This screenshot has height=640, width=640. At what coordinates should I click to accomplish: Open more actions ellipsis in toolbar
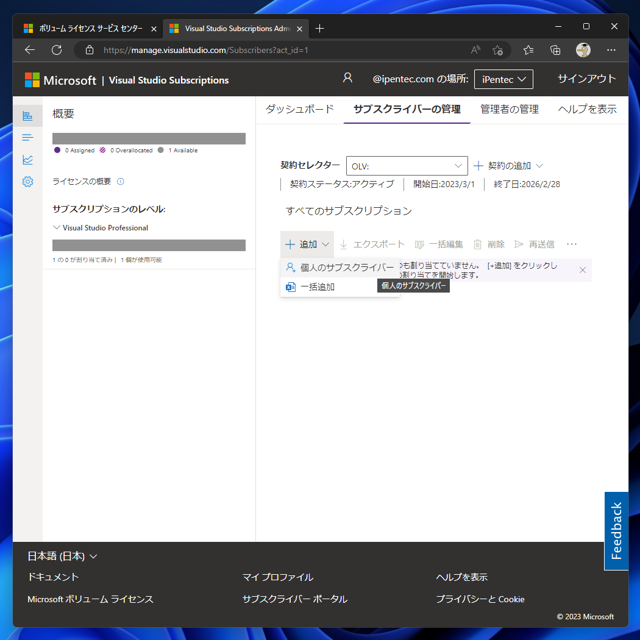pos(571,244)
